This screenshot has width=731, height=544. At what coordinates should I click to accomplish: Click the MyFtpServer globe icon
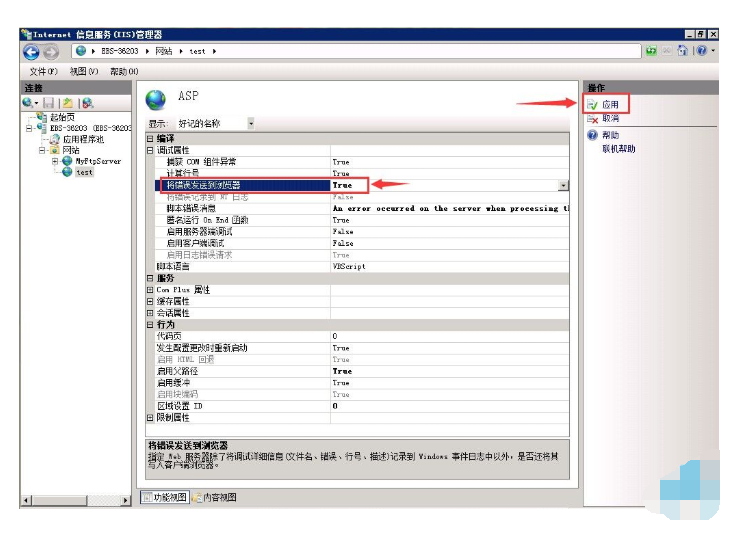(x=67, y=161)
